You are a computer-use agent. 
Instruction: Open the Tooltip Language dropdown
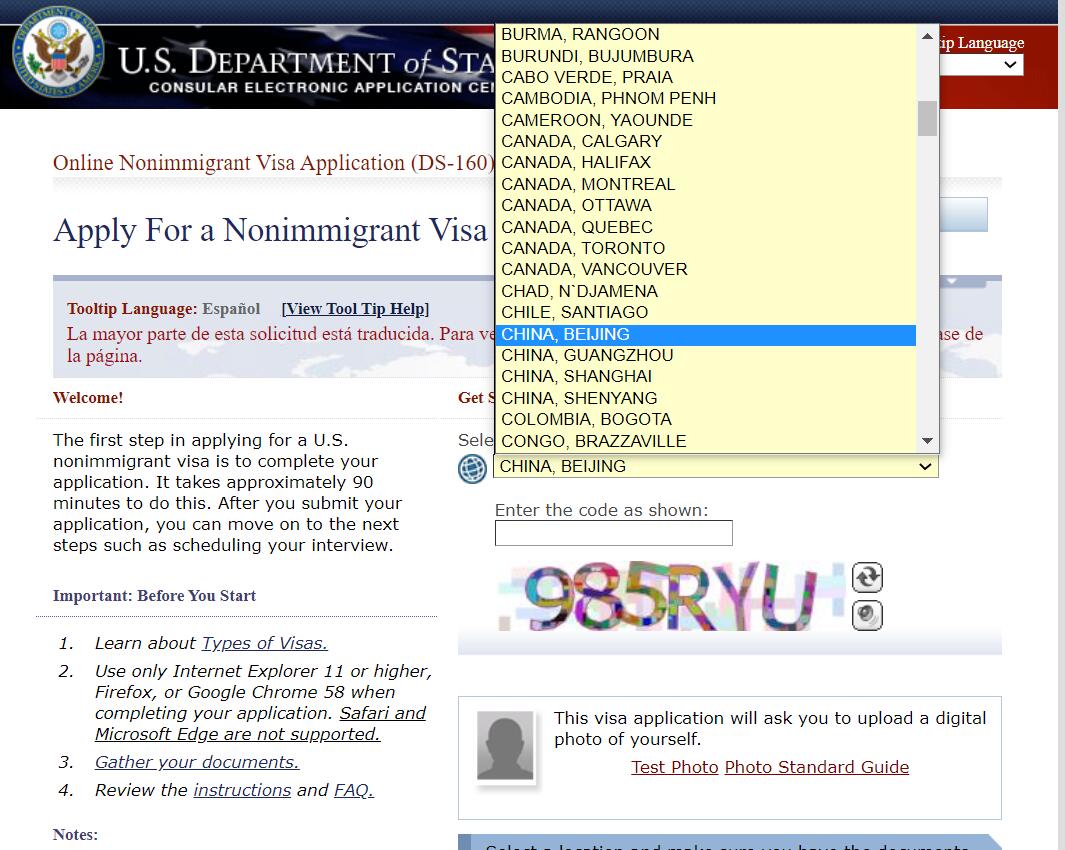tap(982, 65)
